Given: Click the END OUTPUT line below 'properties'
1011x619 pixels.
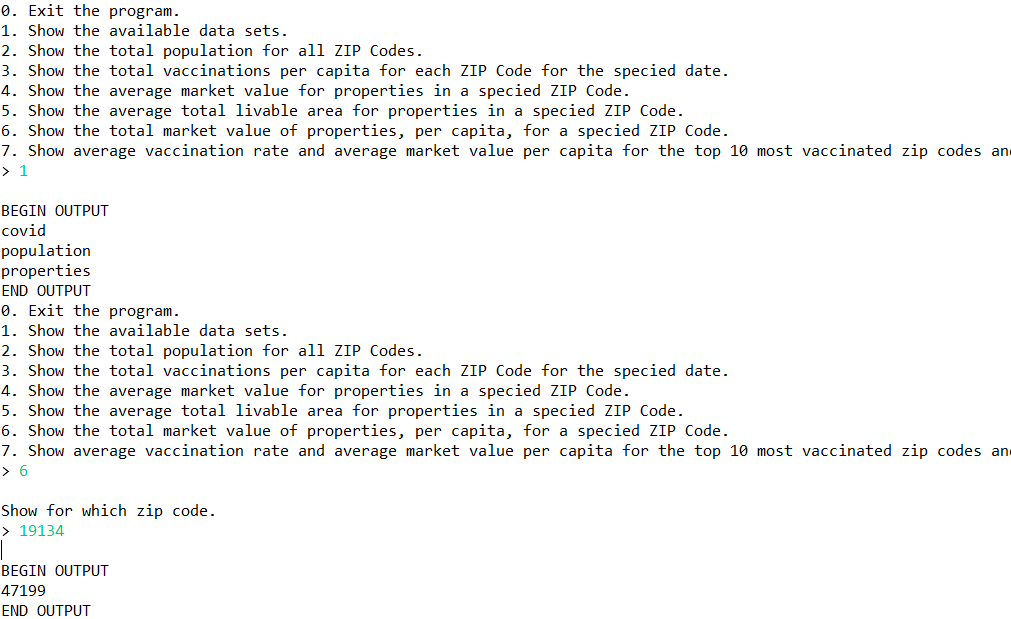Looking at the screenshot, I should 45,291.
